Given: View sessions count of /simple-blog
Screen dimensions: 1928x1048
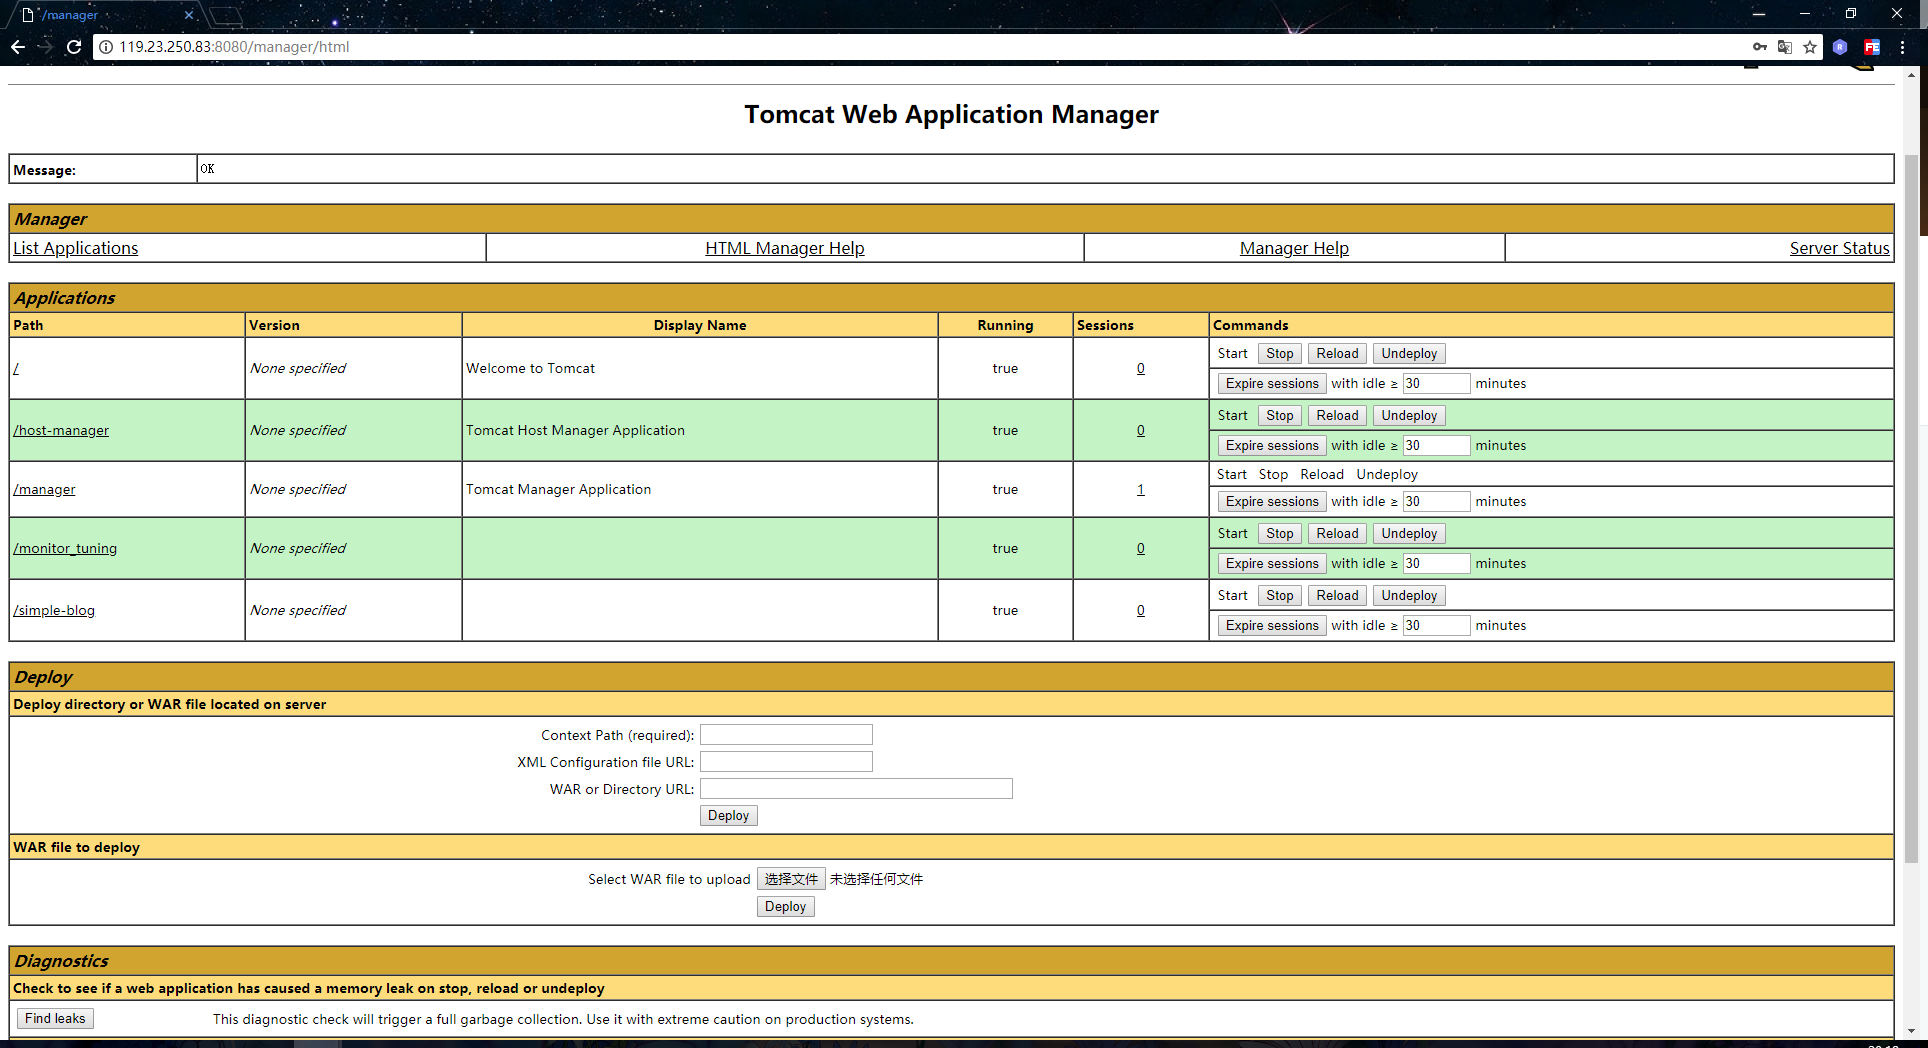Looking at the screenshot, I should pos(1140,610).
